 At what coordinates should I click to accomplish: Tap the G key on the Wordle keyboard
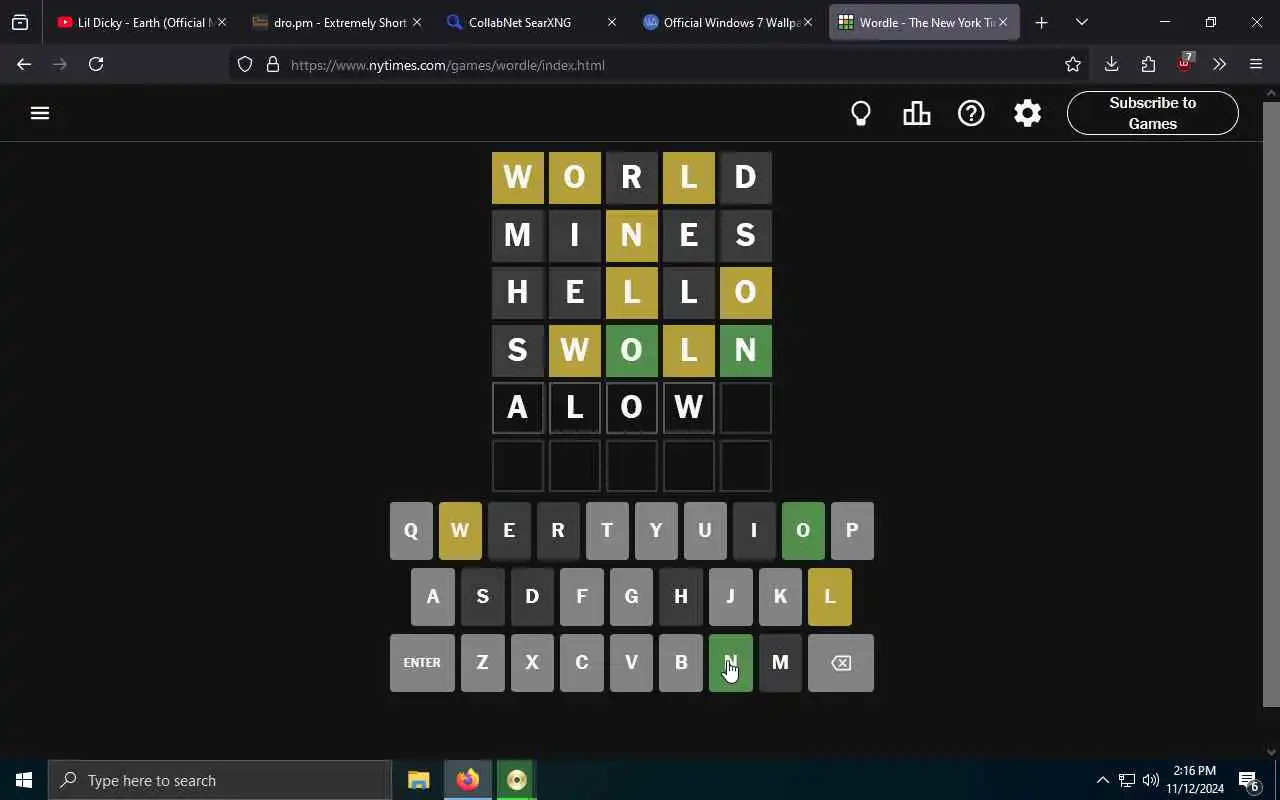tap(631, 597)
